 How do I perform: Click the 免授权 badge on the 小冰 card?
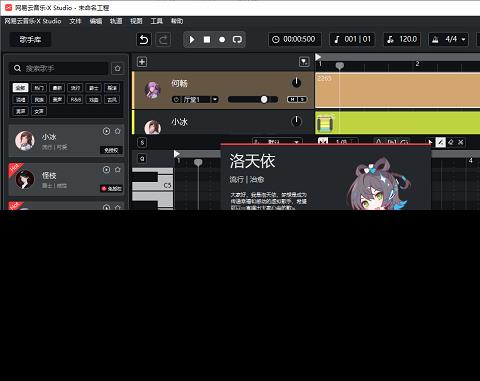111,150
